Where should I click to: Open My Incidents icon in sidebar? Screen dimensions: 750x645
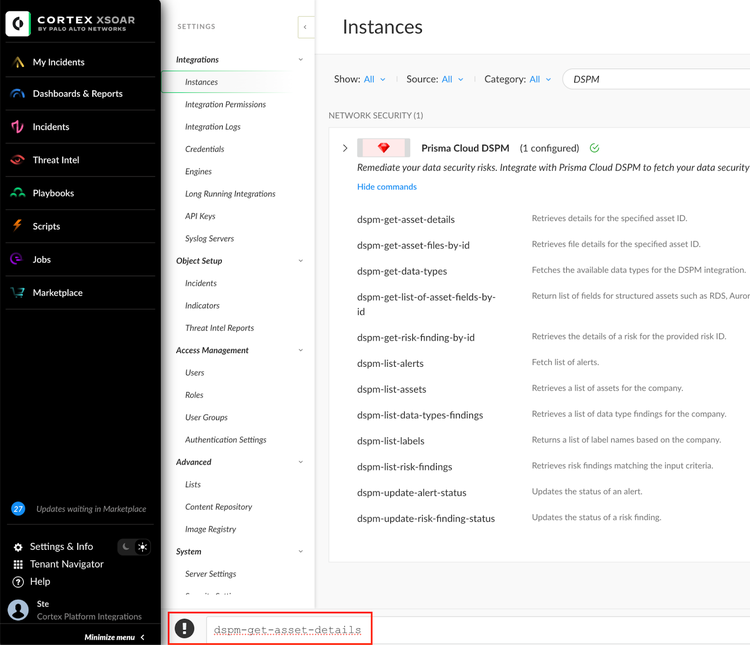[18, 62]
